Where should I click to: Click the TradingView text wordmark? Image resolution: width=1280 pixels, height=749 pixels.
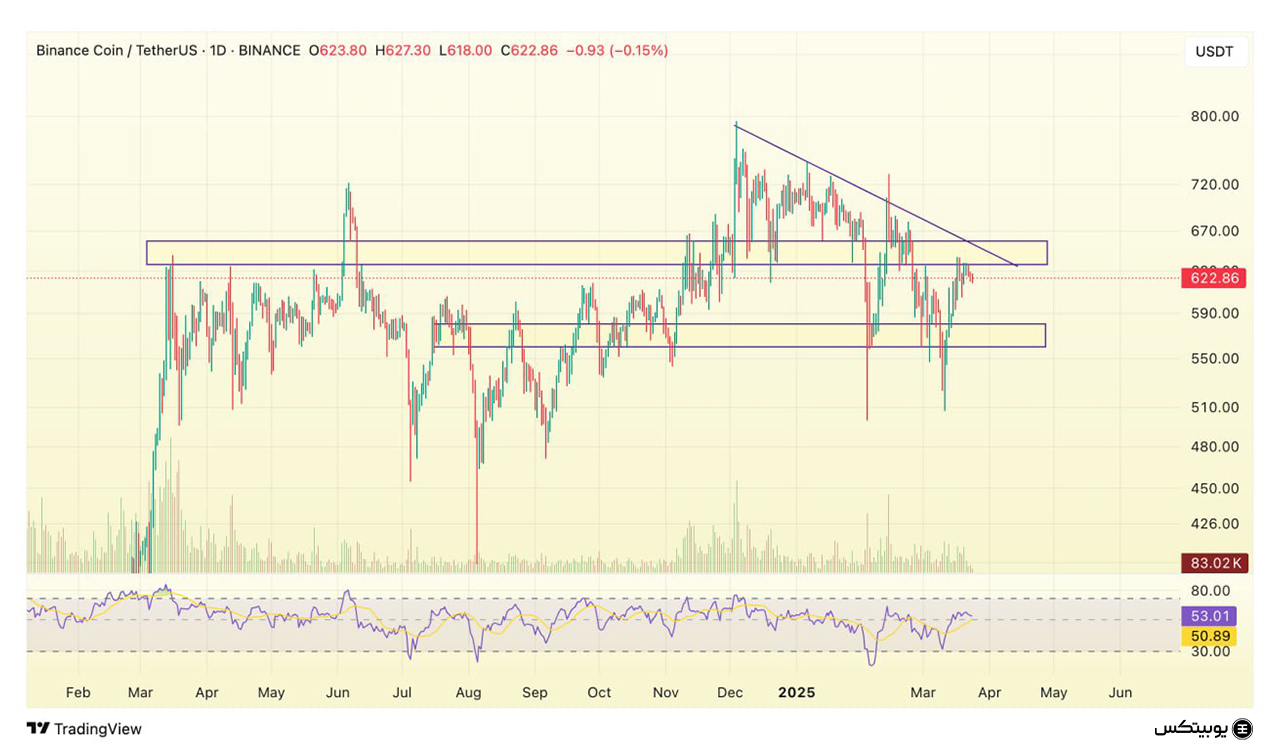(x=97, y=729)
